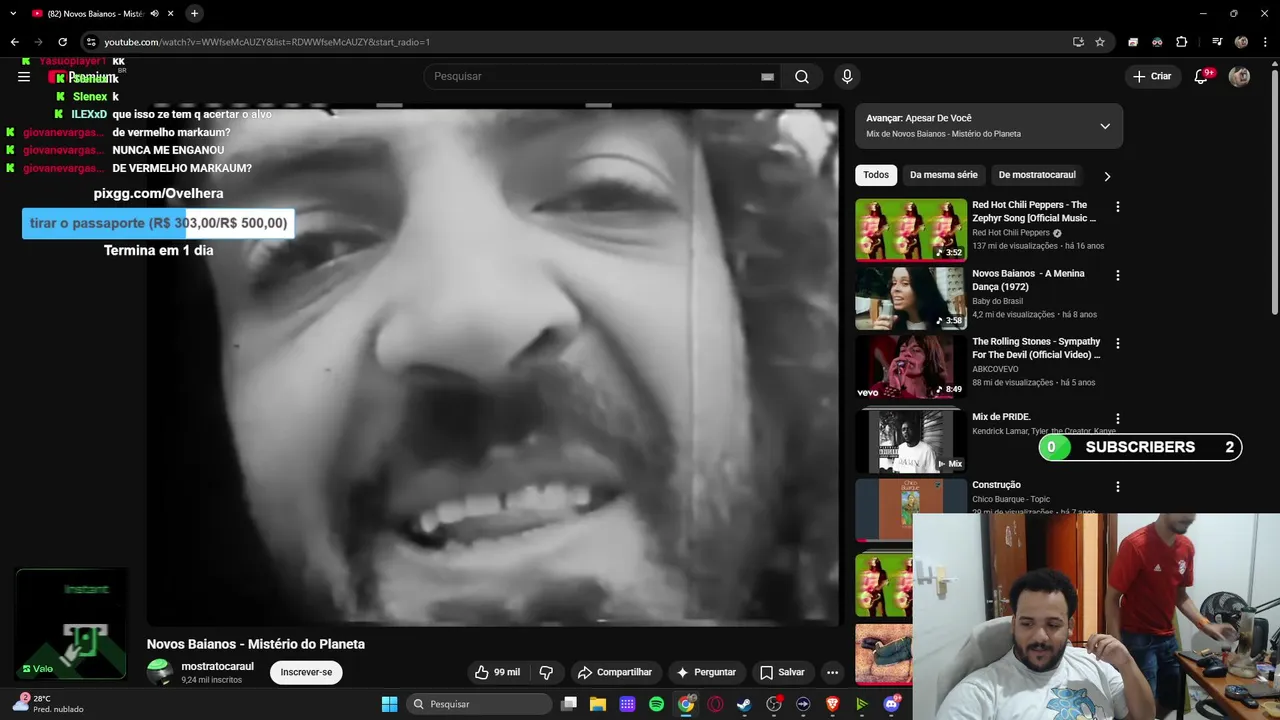Image resolution: width=1280 pixels, height=720 pixels.
Task: Open the media control icon in toolbar
Action: (1217, 42)
